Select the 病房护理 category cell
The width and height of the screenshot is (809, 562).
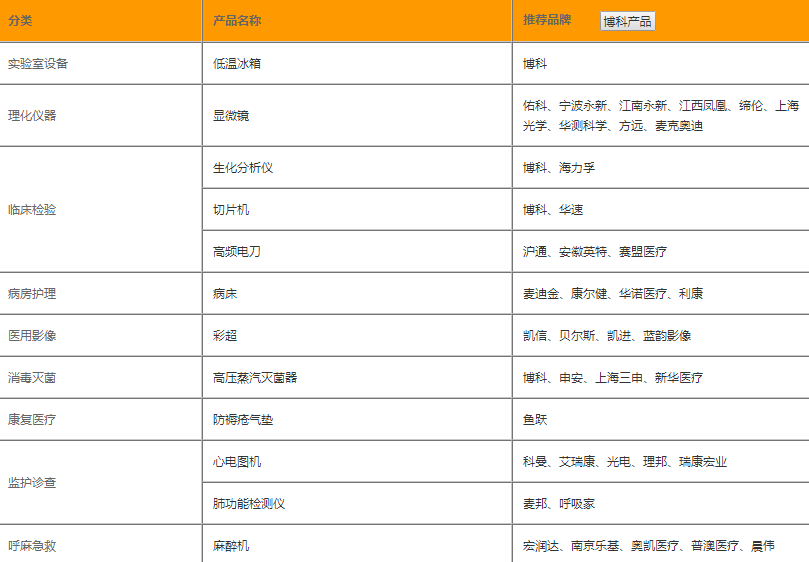(x=101, y=294)
